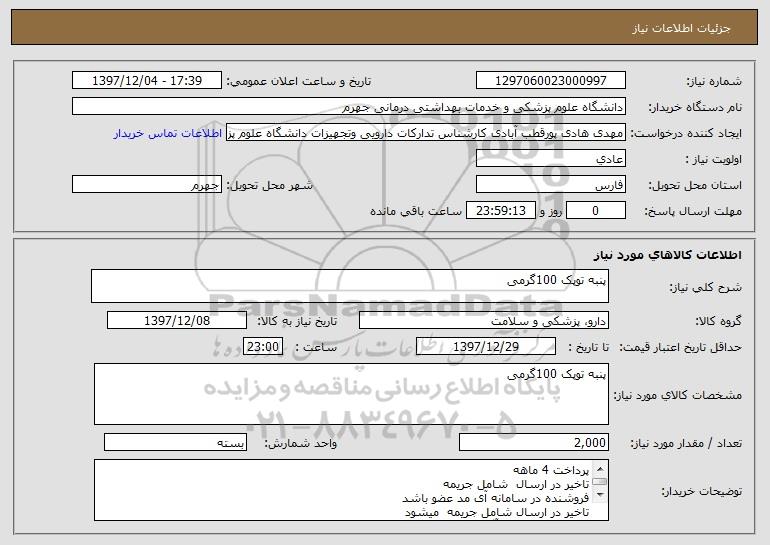This screenshot has width=770, height=545.
Task: Click the text ساعت باقی مانده
Action: click(x=415, y=211)
